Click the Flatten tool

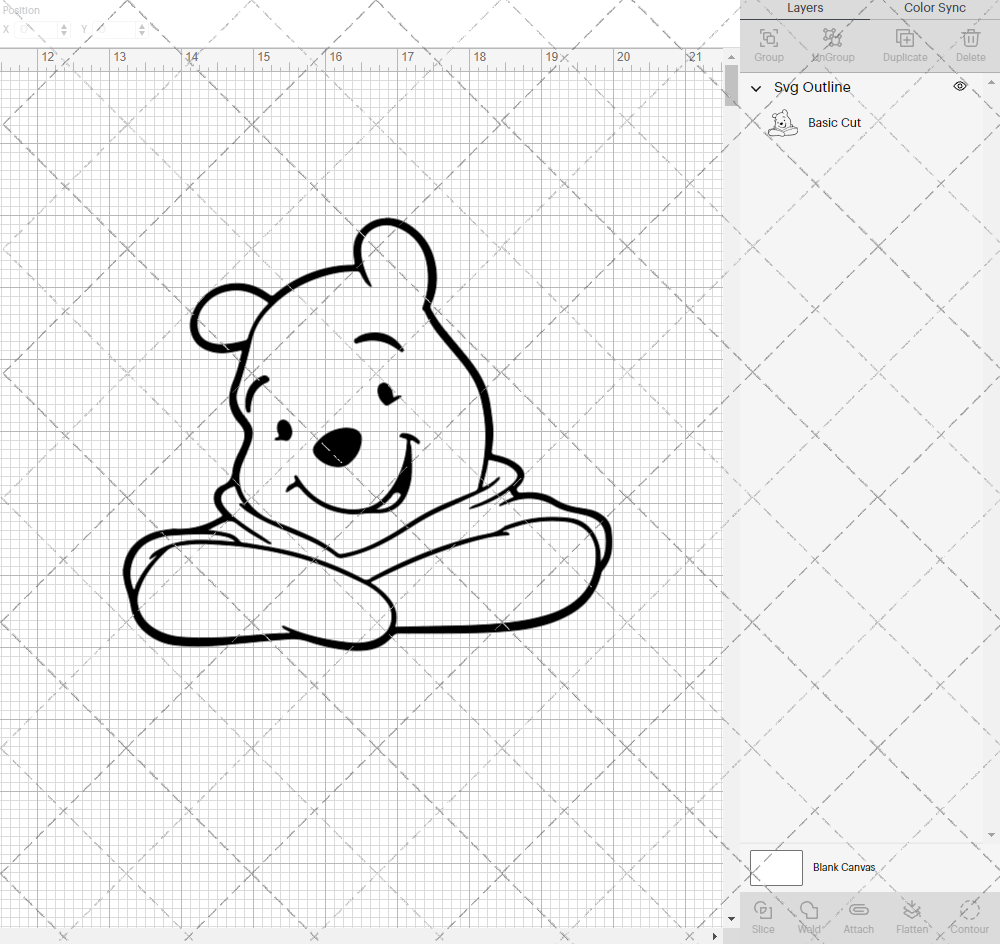(912, 917)
